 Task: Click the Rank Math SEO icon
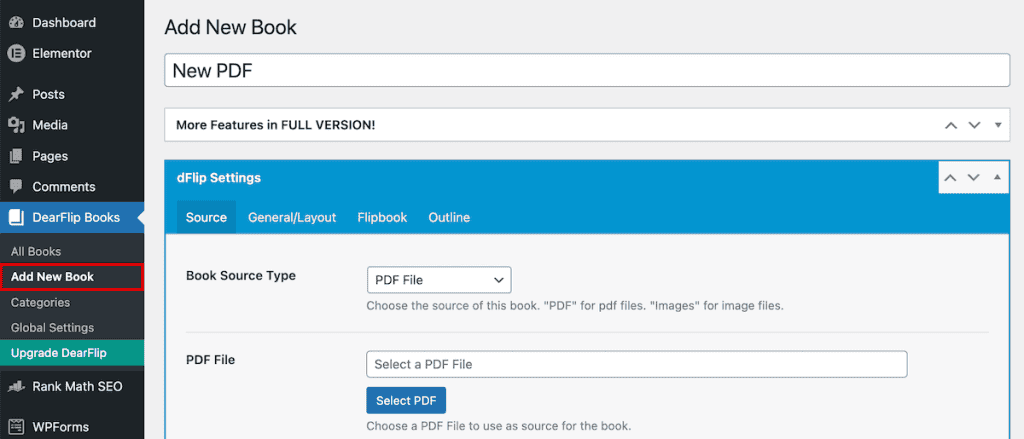click(16, 387)
